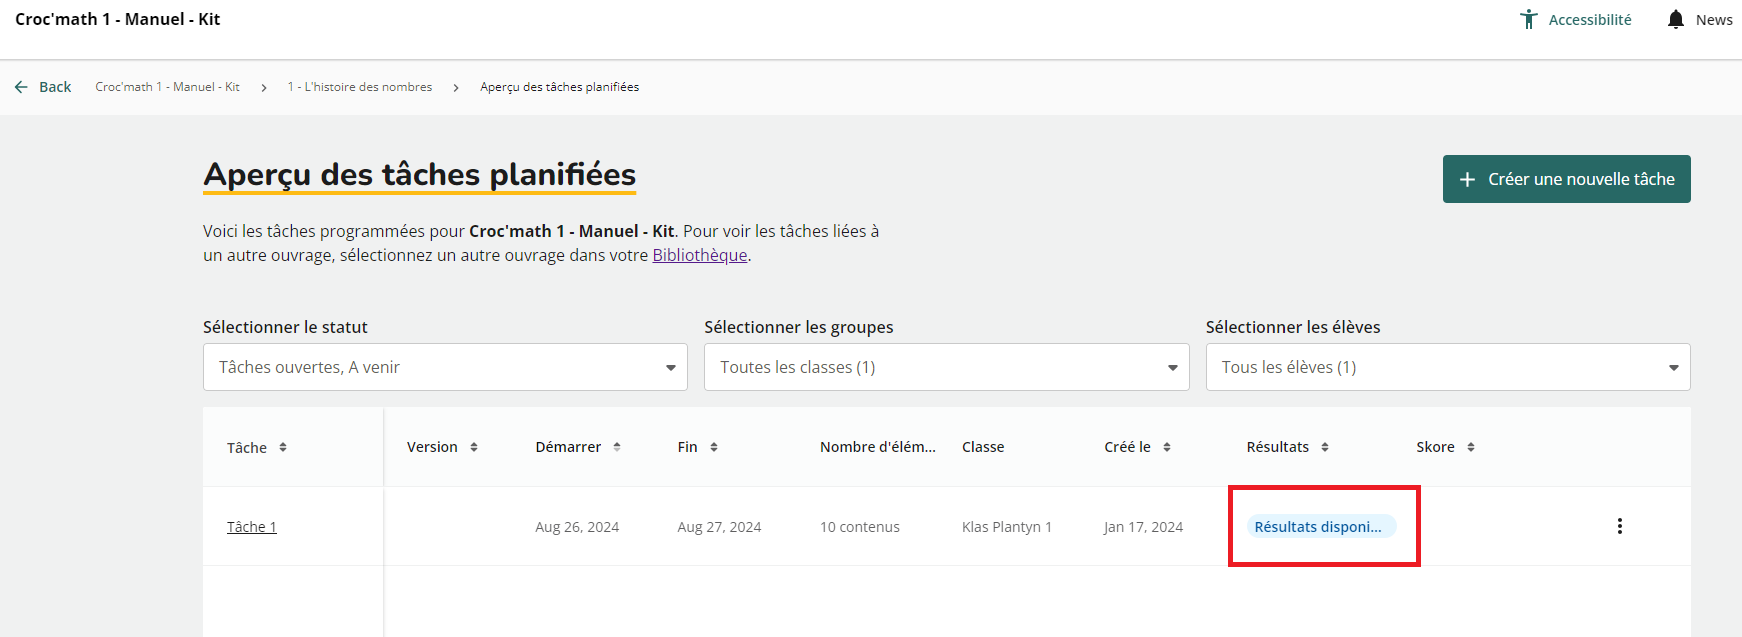Screen dimensions: 1742x637
Task: Click the back arrow icon
Action: pos(21,87)
